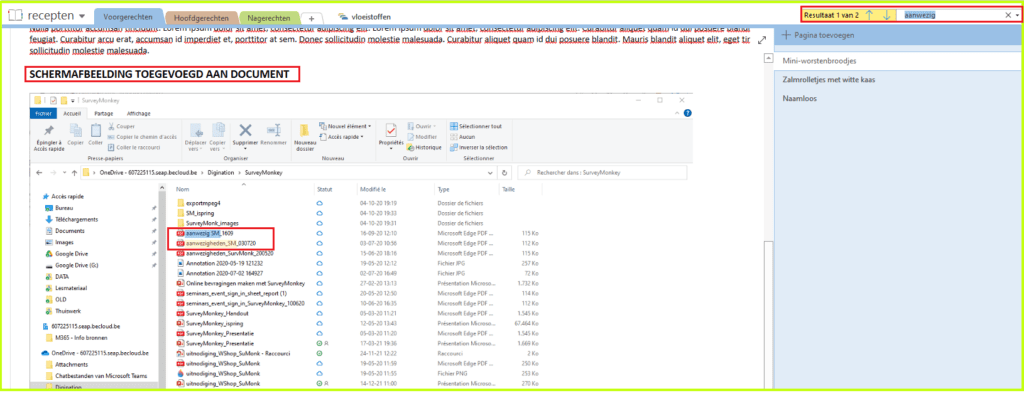Click the Épingler à Accès rapide pin icon
1024x393 pixels.
(48, 130)
